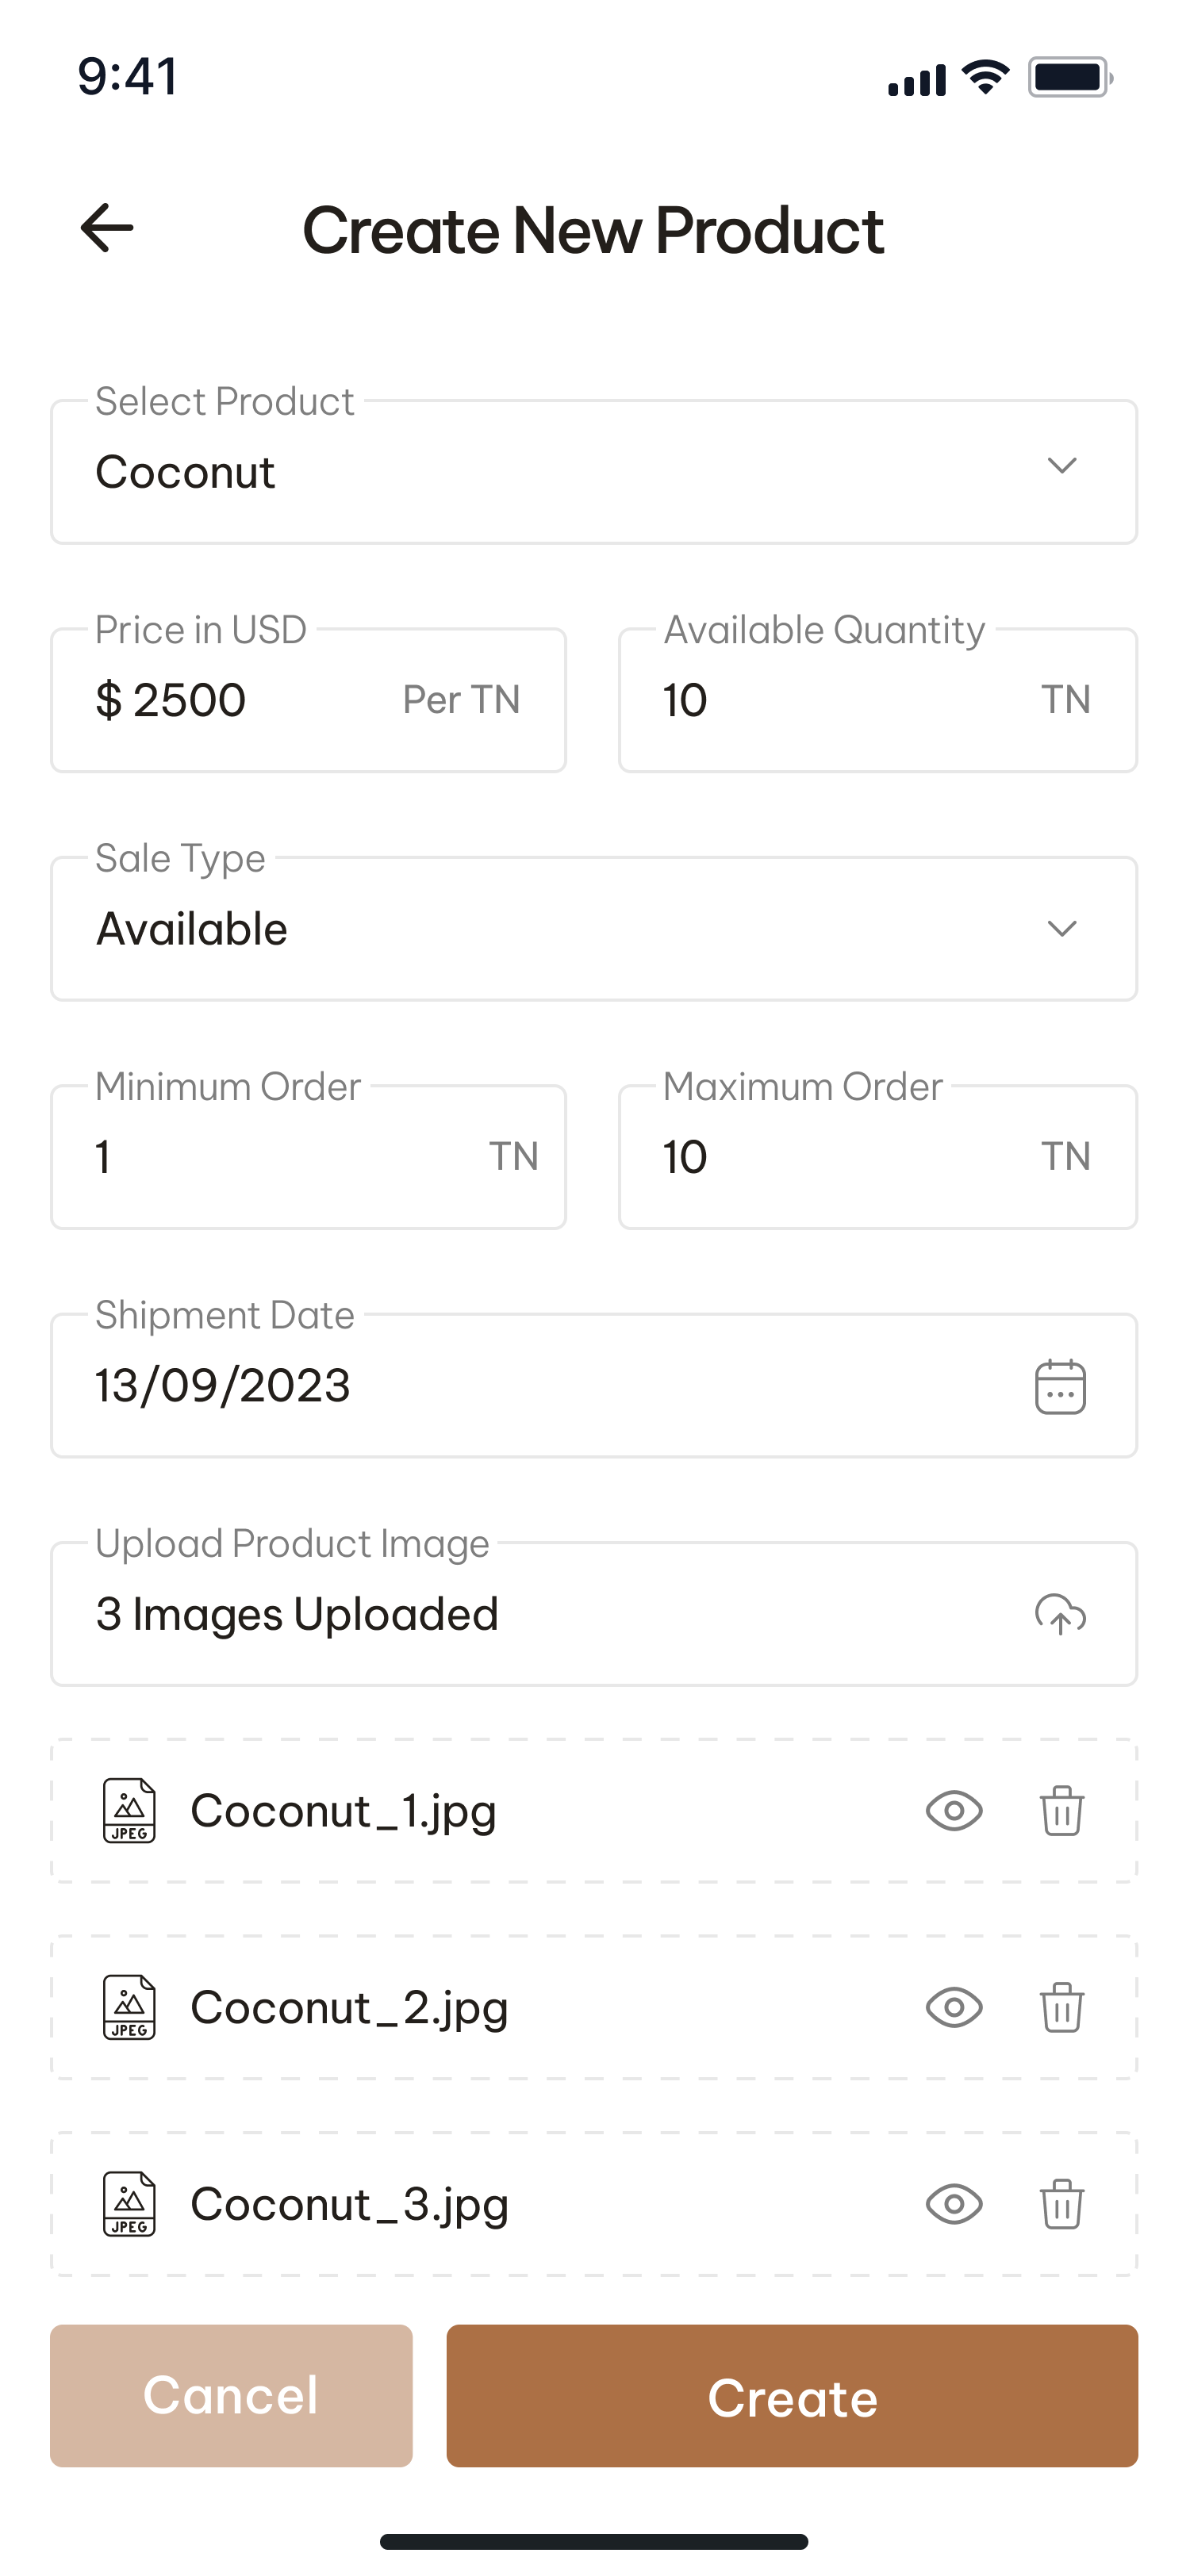Open the Shipment Date calendar picker
This screenshot has height=2576, width=1190.
tap(1060, 1386)
